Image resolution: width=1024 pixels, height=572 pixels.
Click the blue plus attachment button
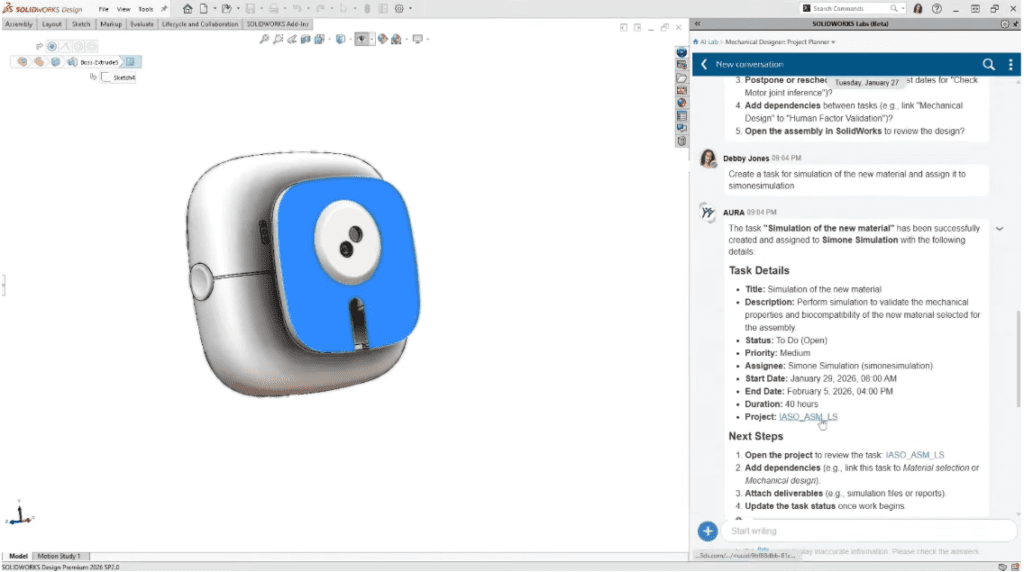[x=707, y=531]
